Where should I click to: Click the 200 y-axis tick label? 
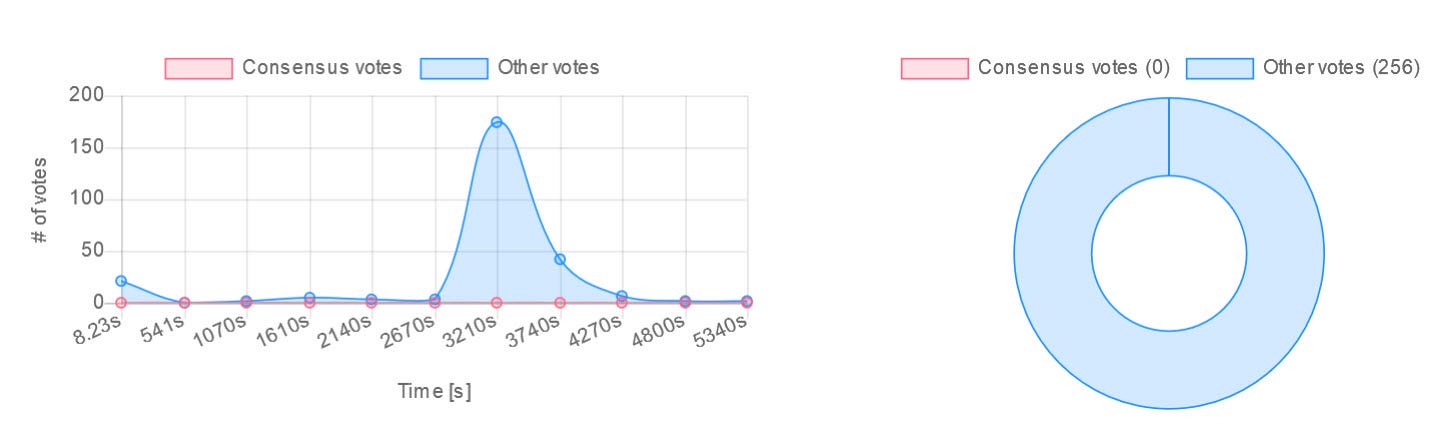[87, 96]
